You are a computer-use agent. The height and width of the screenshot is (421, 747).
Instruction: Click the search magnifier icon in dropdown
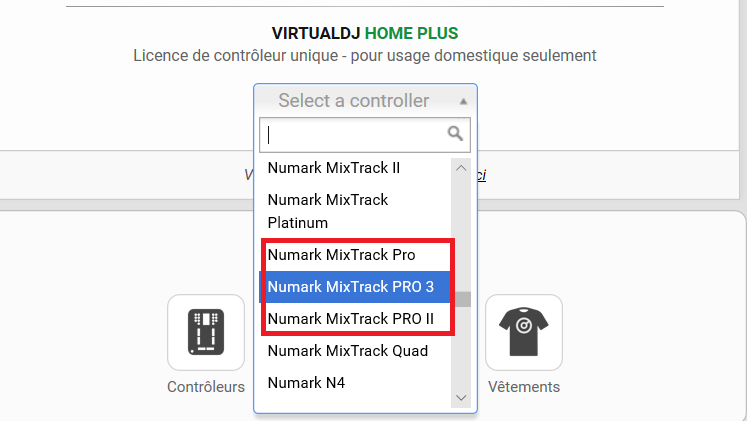455,133
